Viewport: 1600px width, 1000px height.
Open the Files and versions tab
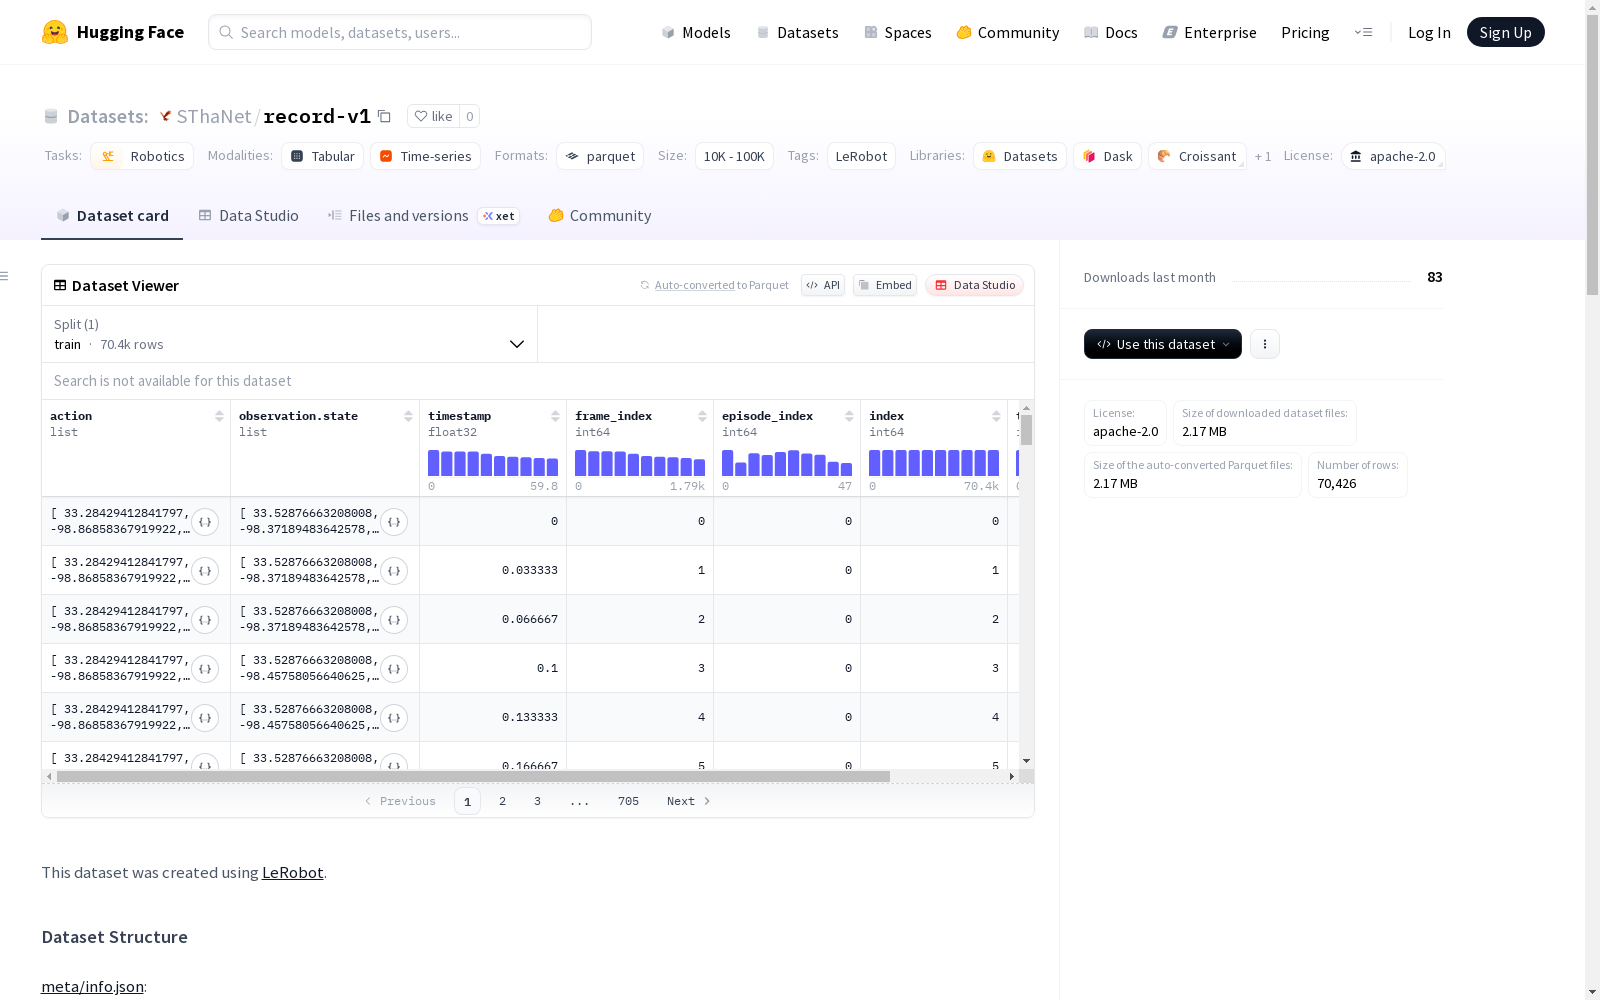(x=423, y=216)
